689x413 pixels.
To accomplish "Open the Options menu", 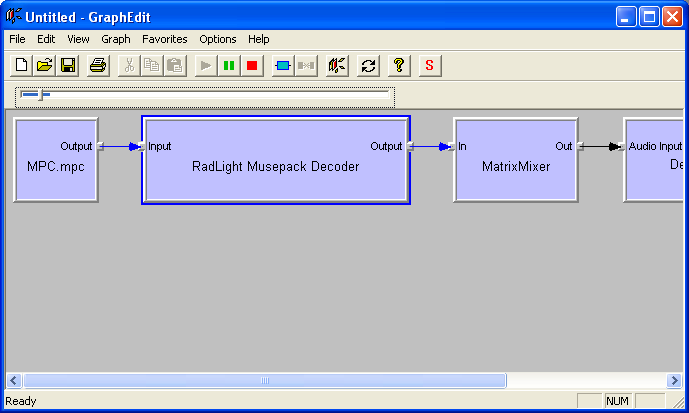I will (x=218, y=39).
